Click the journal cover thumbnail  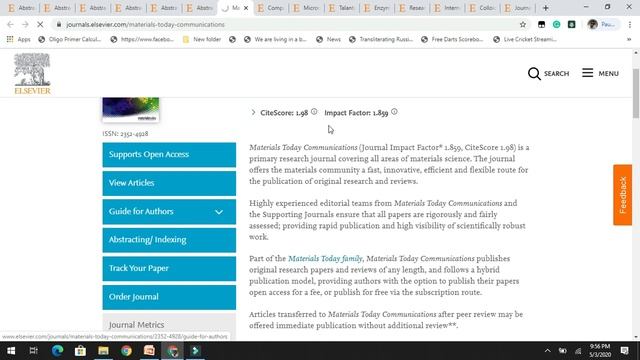click(131, 109)
